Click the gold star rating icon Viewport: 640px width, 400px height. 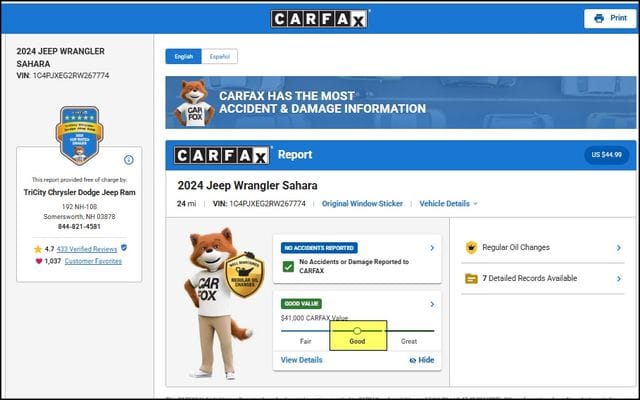38,249
